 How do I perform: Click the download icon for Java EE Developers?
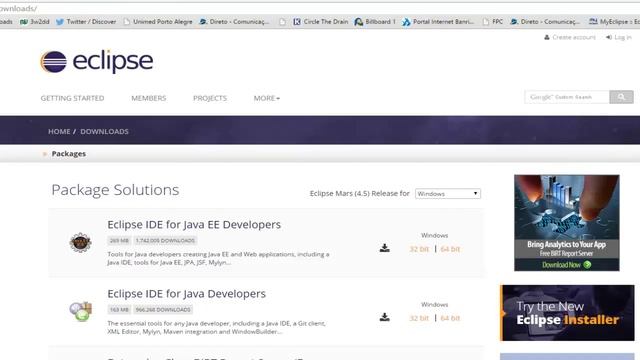pos(384,248)
